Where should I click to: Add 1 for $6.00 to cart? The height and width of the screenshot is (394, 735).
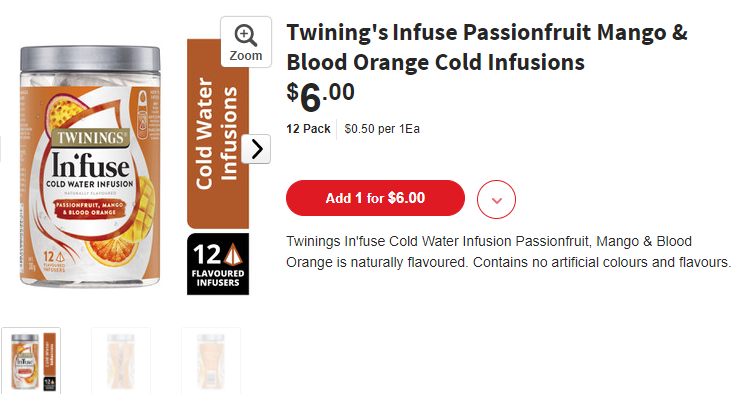pos(375,198)
